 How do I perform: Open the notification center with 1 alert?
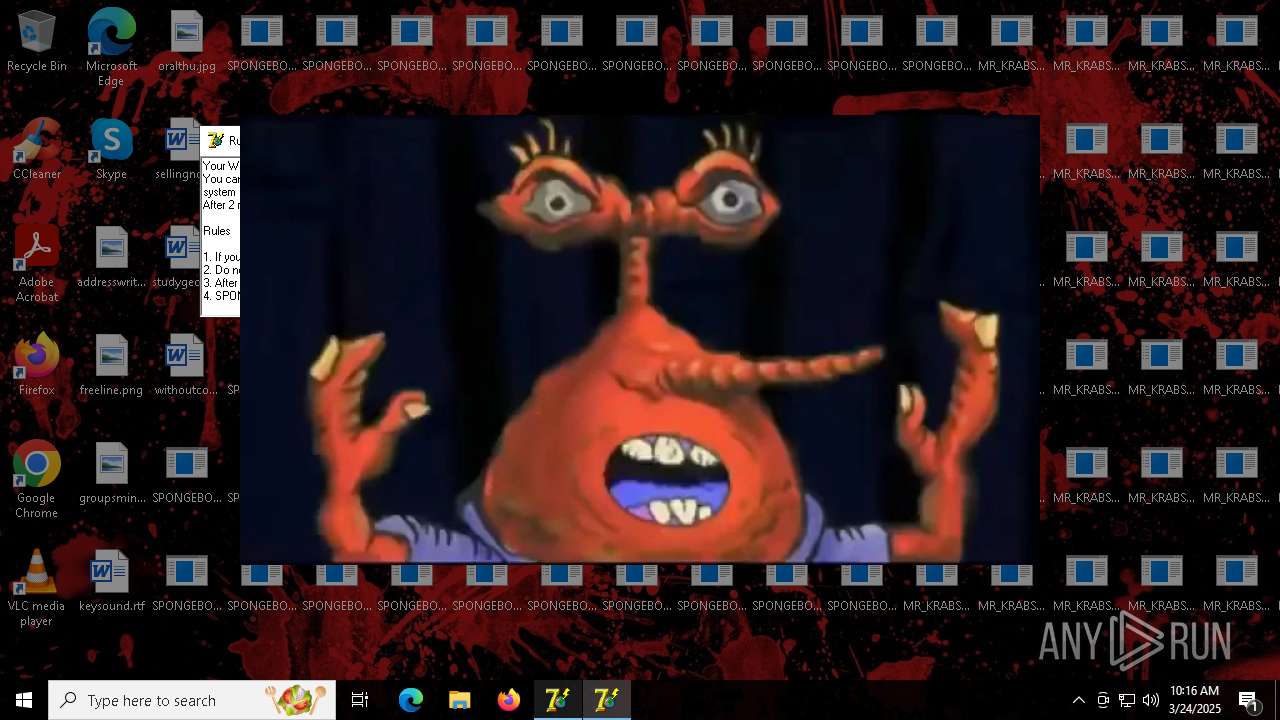1248,700
